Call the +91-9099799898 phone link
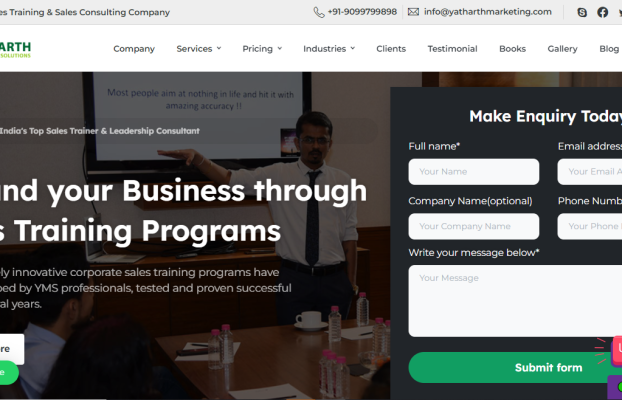 362,12
